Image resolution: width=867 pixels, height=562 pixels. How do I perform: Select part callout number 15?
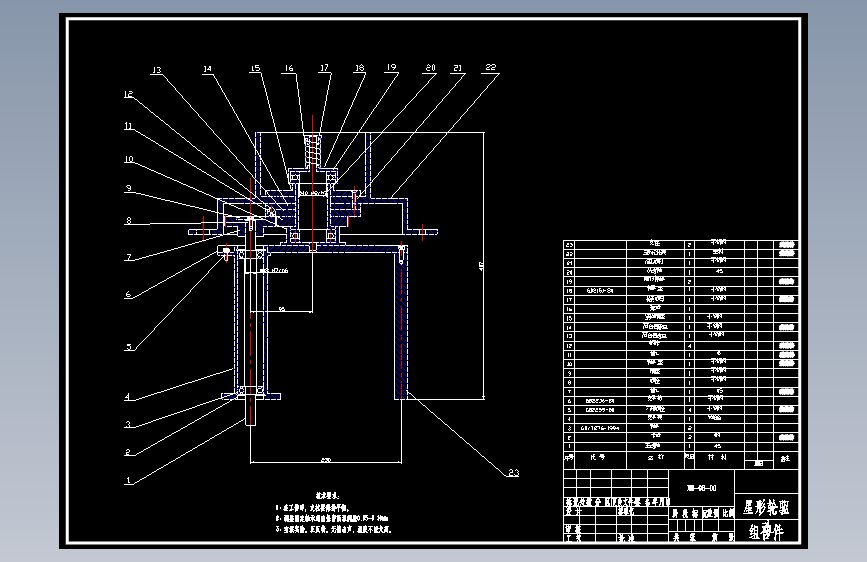[255, 68]
